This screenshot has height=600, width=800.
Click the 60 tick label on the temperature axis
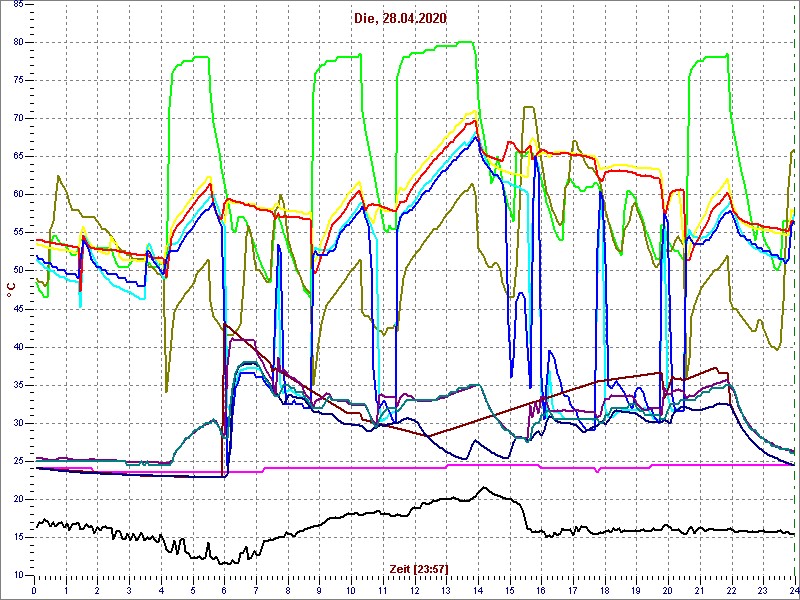17,194
